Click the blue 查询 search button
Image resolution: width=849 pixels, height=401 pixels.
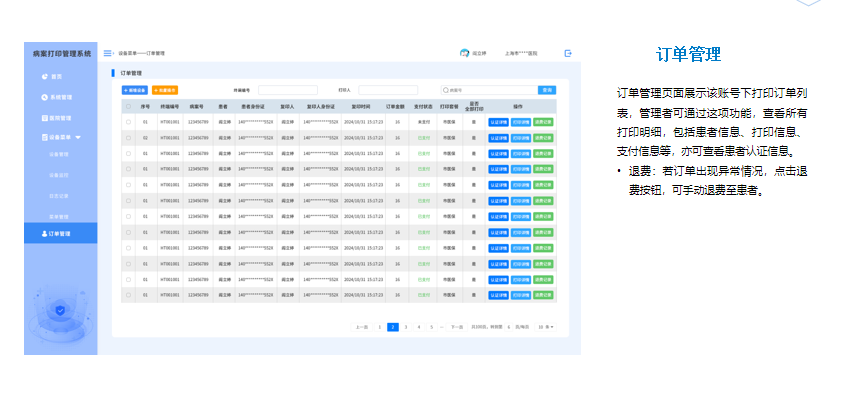[x=546, y=90]
